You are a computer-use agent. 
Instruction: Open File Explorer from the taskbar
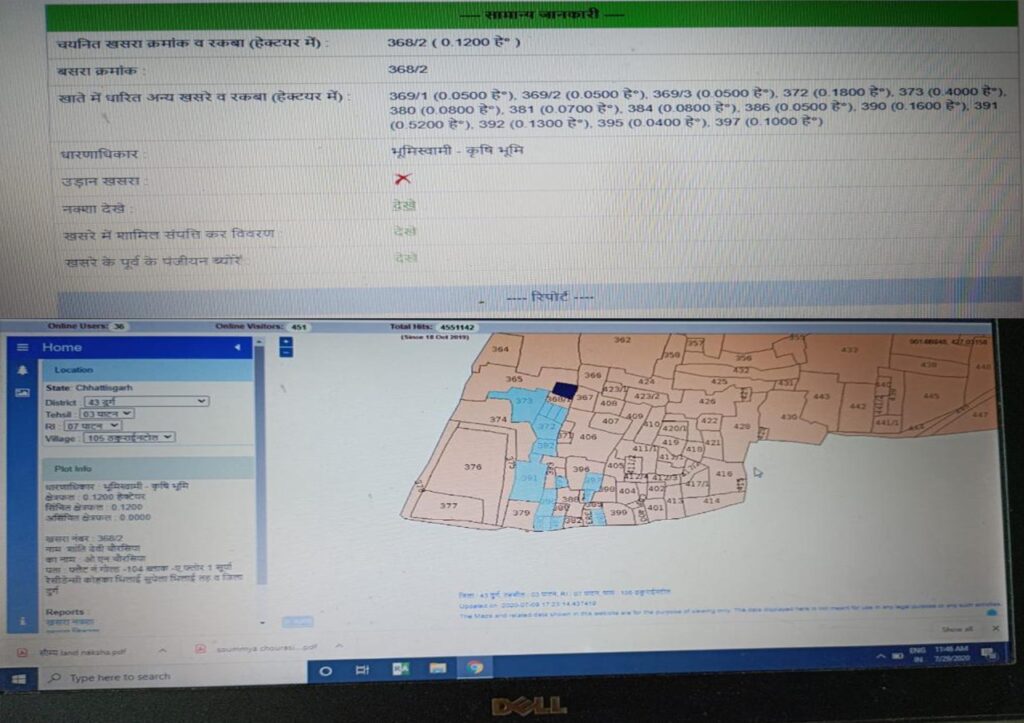[x=437, y=668]
